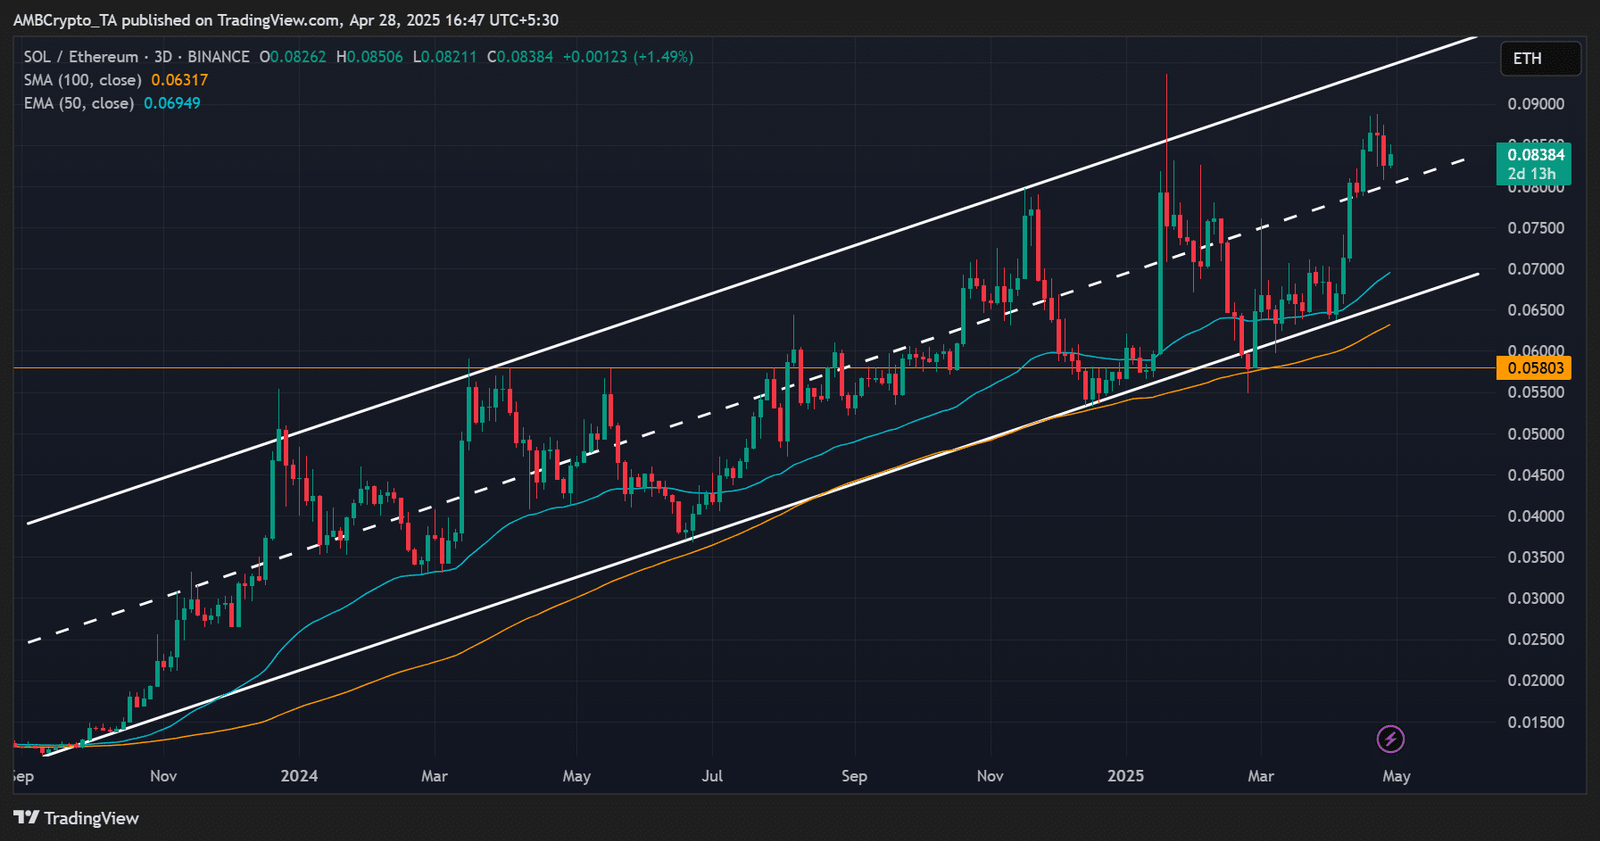Open the ETH currency selector
This screenshot has width=1600, height=841.
tap(1540, 59)
